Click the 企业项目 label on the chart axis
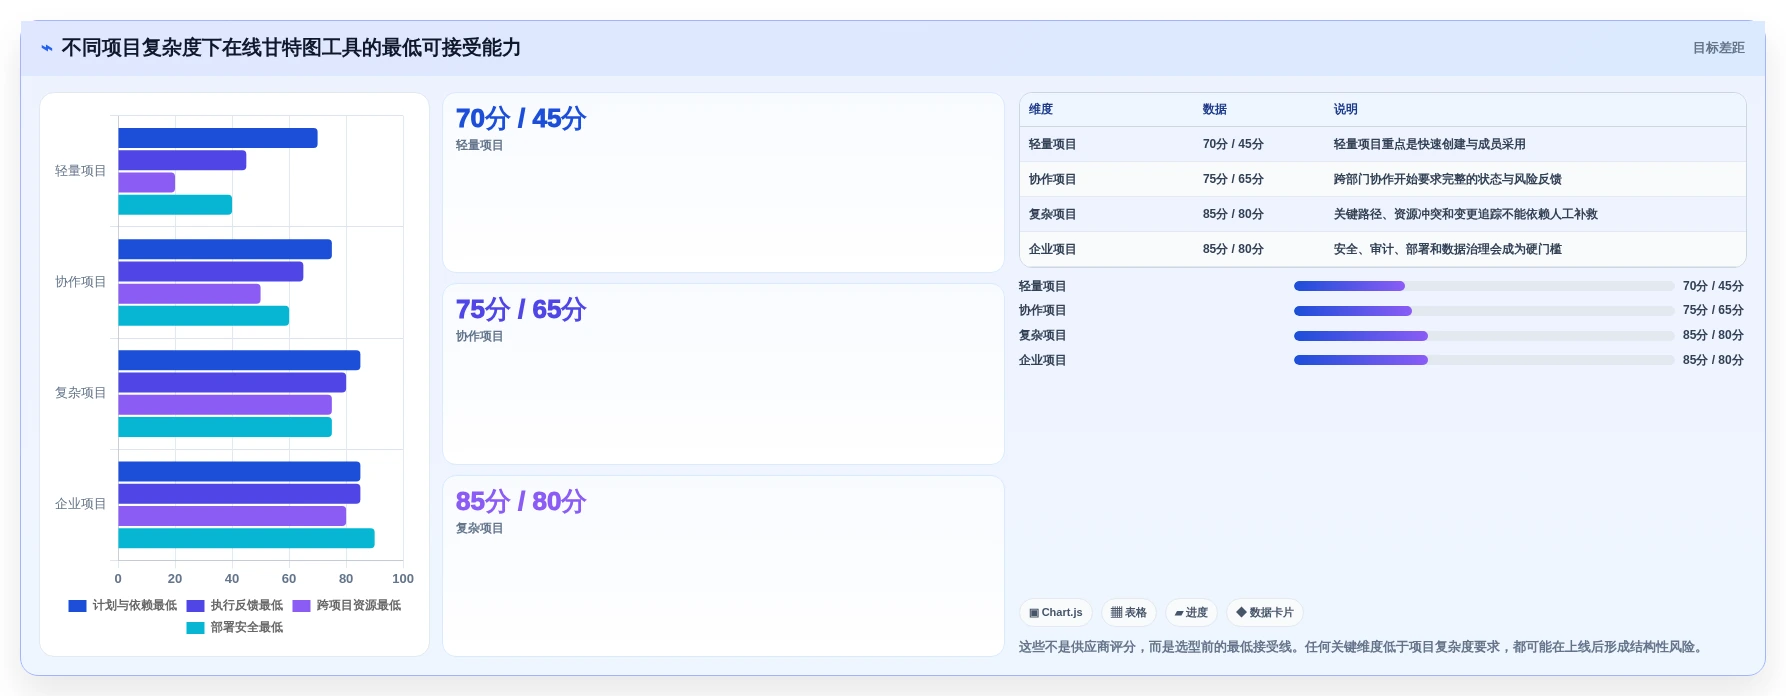This screenshot has height=696, width=1786. point(81,504)
